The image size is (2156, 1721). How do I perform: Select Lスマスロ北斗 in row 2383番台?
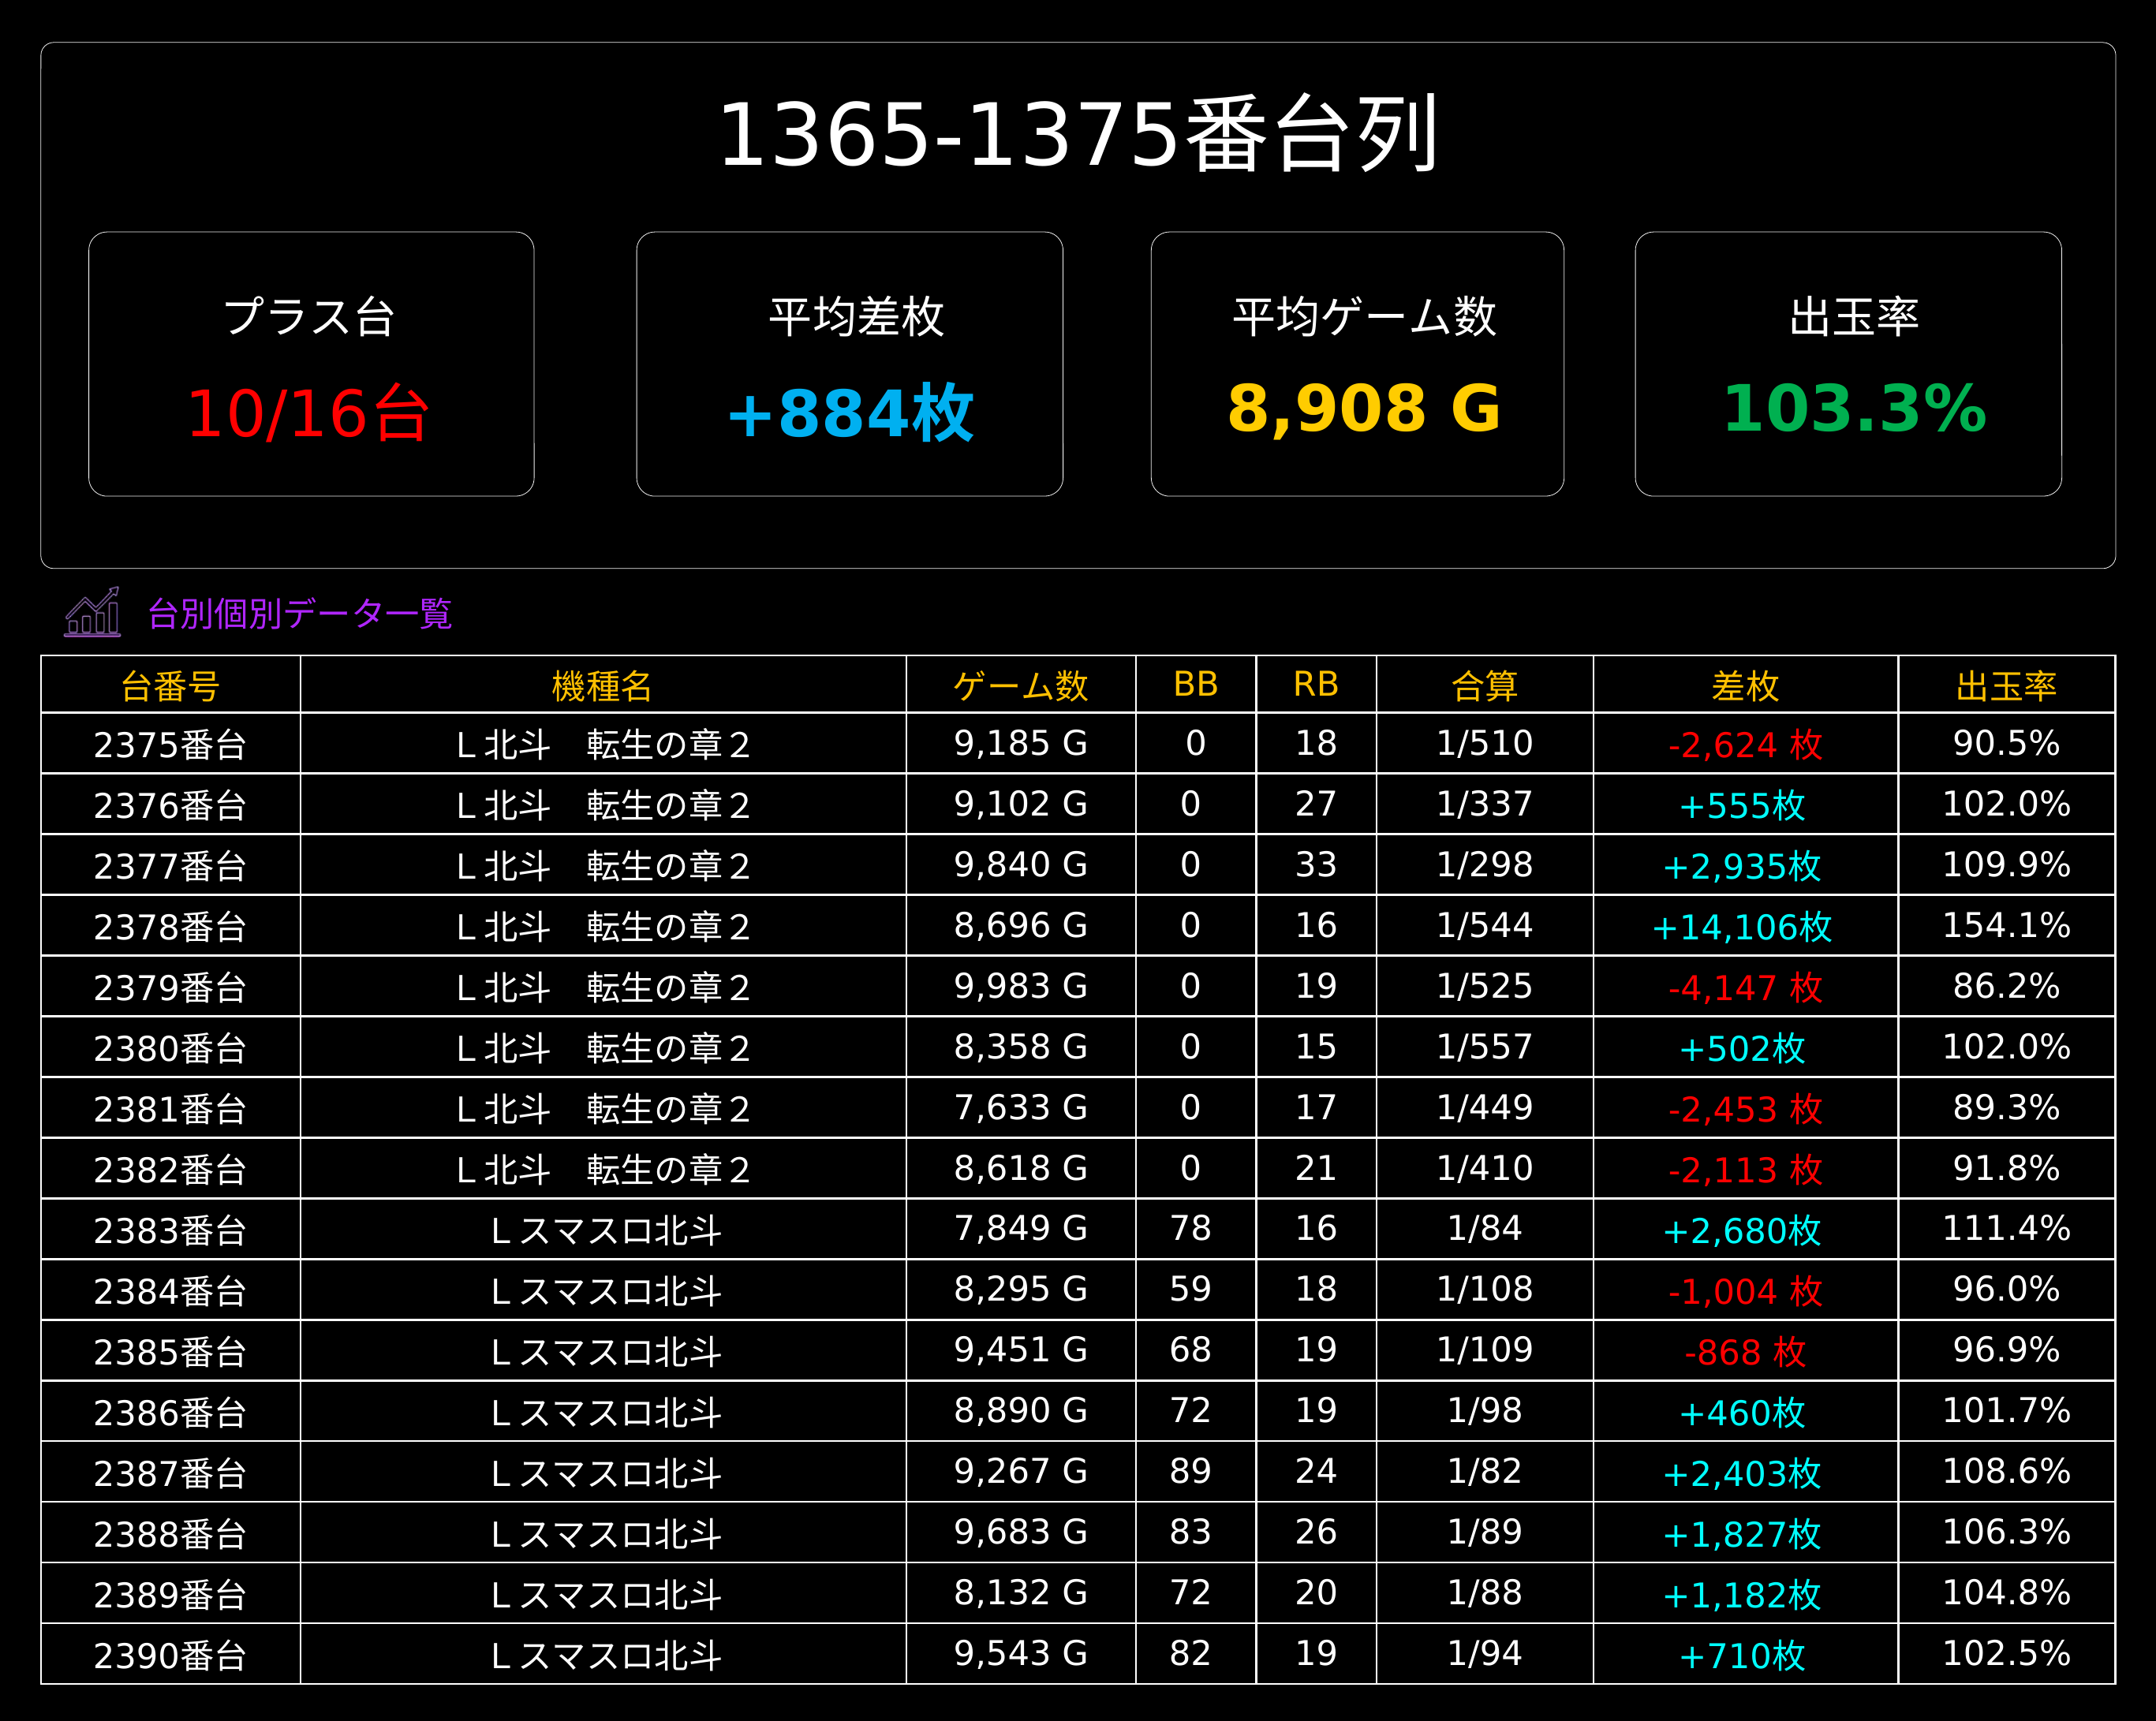pos(606,1230)
